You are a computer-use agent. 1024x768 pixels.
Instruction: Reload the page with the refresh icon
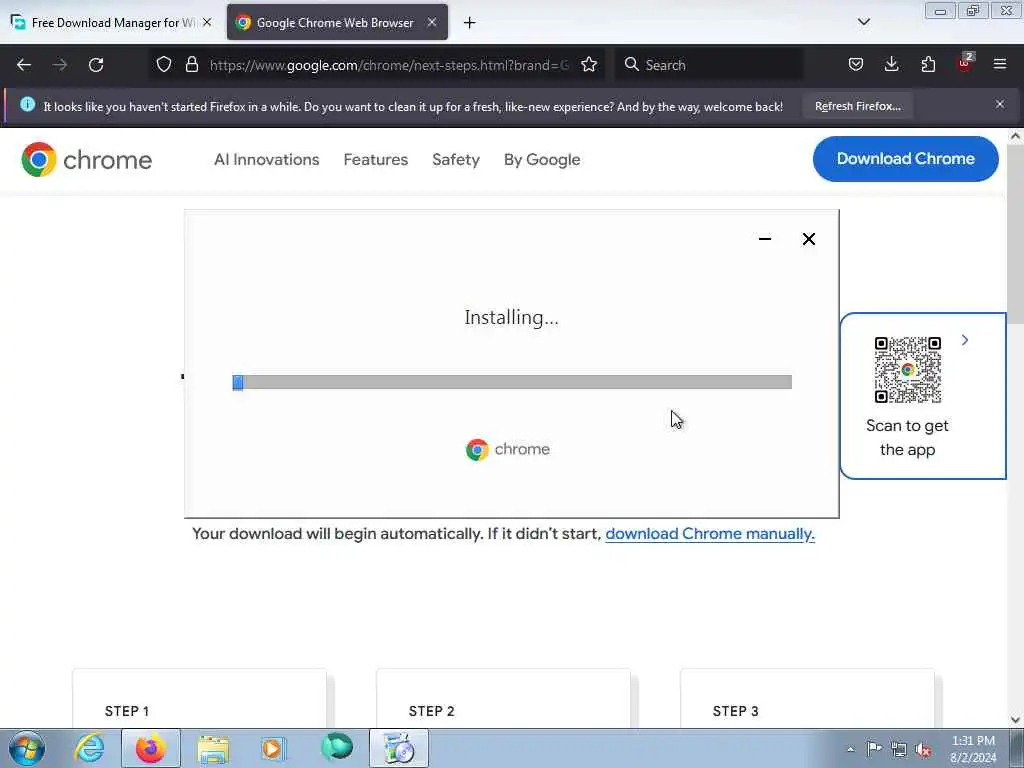pyautogui.click(x=96, y=65)
